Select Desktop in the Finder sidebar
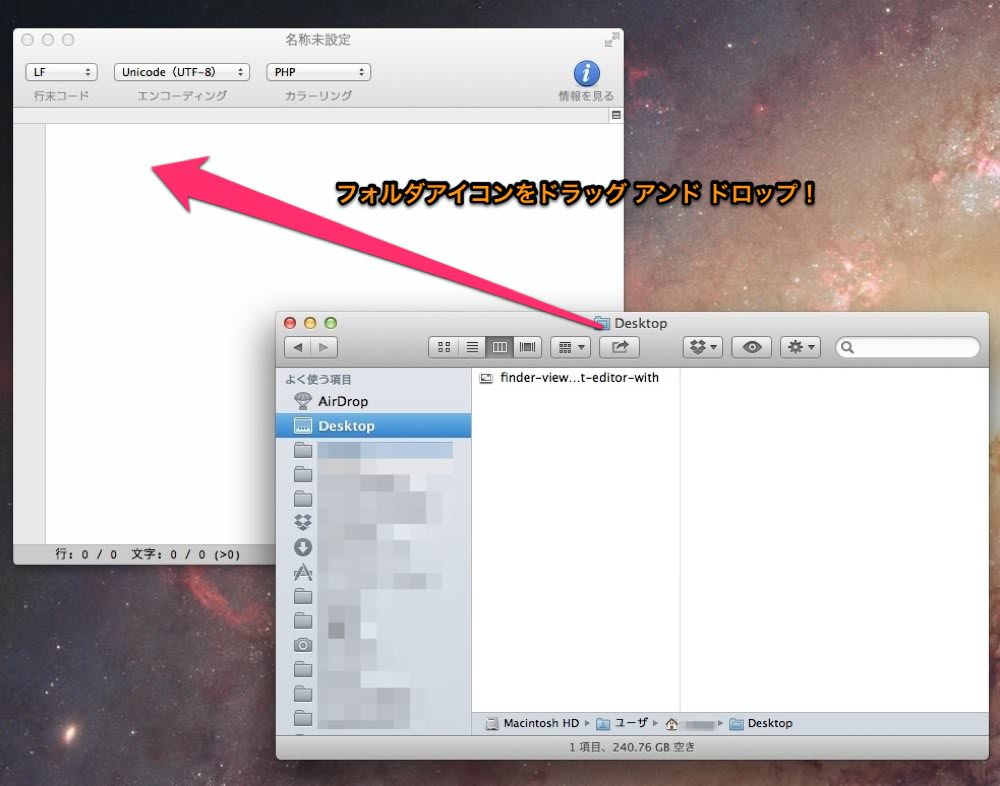Image resolution: width=1000 pixels, height=786 pixels. pyautogui.click(x=373, y=426)
